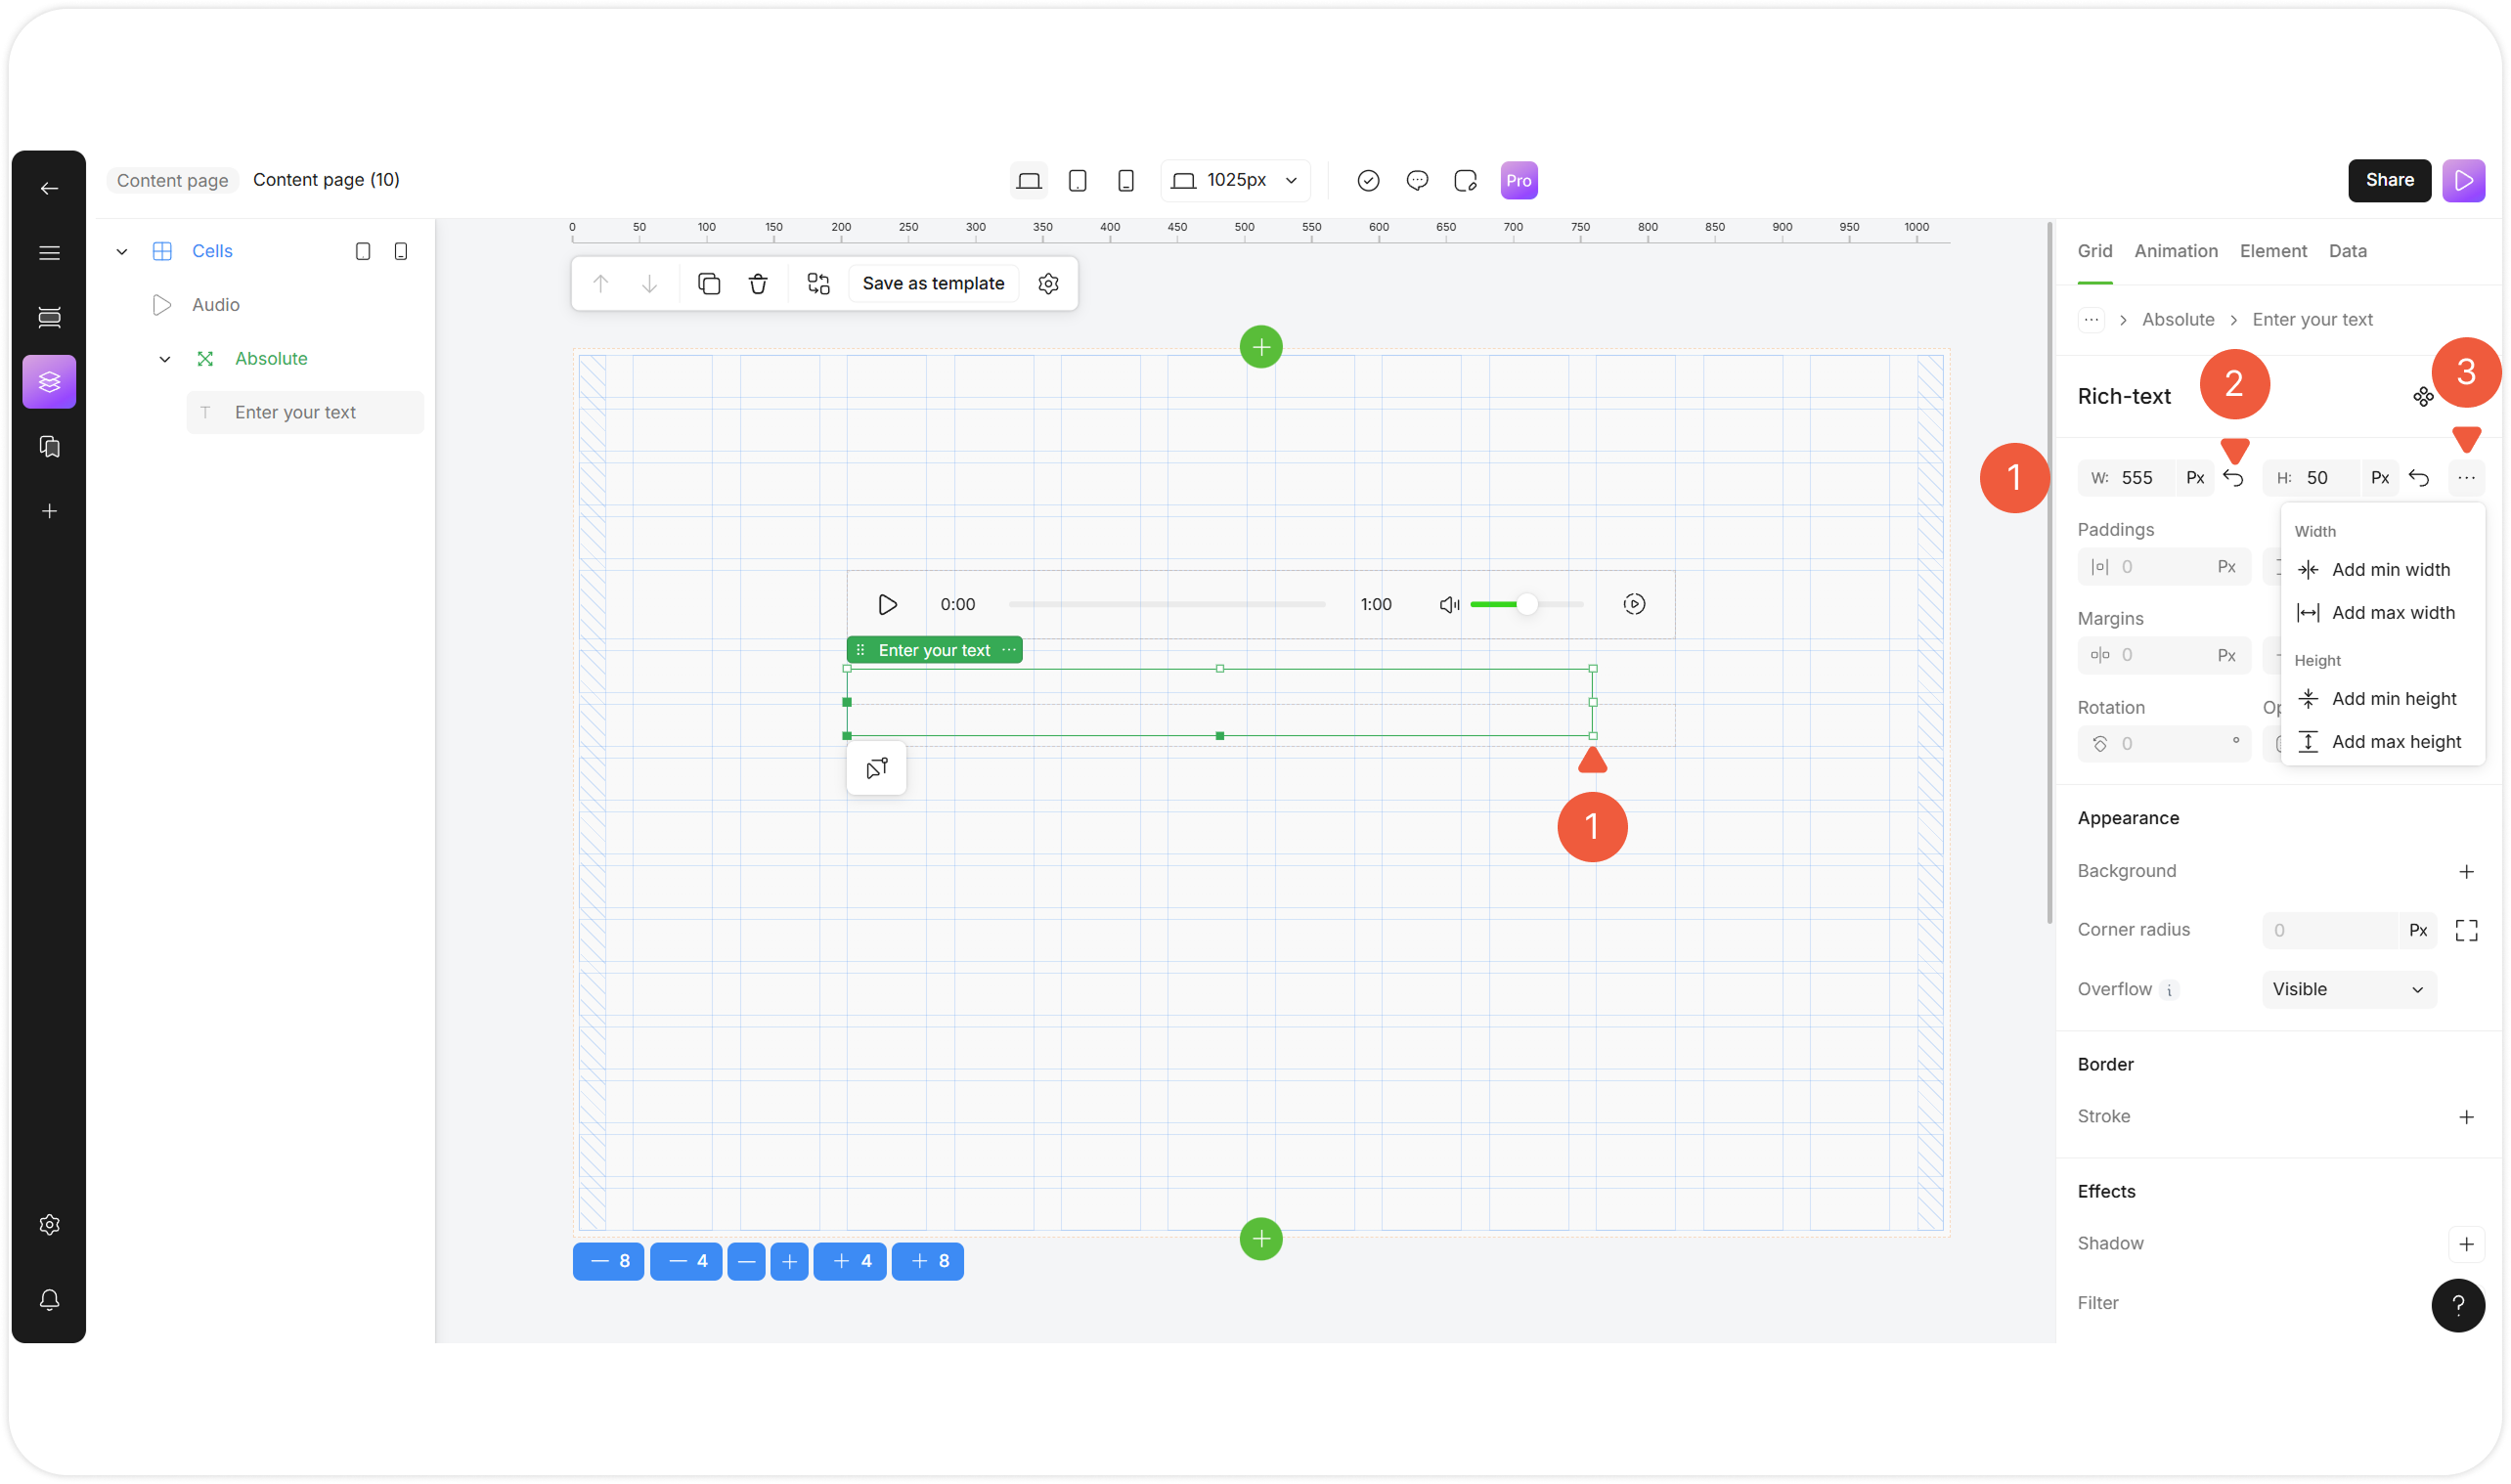Image resolution: width=2511 pixels, height=1484 pixels.
Task: Open the layers panel in left sidebar
Action: pyautogui.click(x=49, y=382)
